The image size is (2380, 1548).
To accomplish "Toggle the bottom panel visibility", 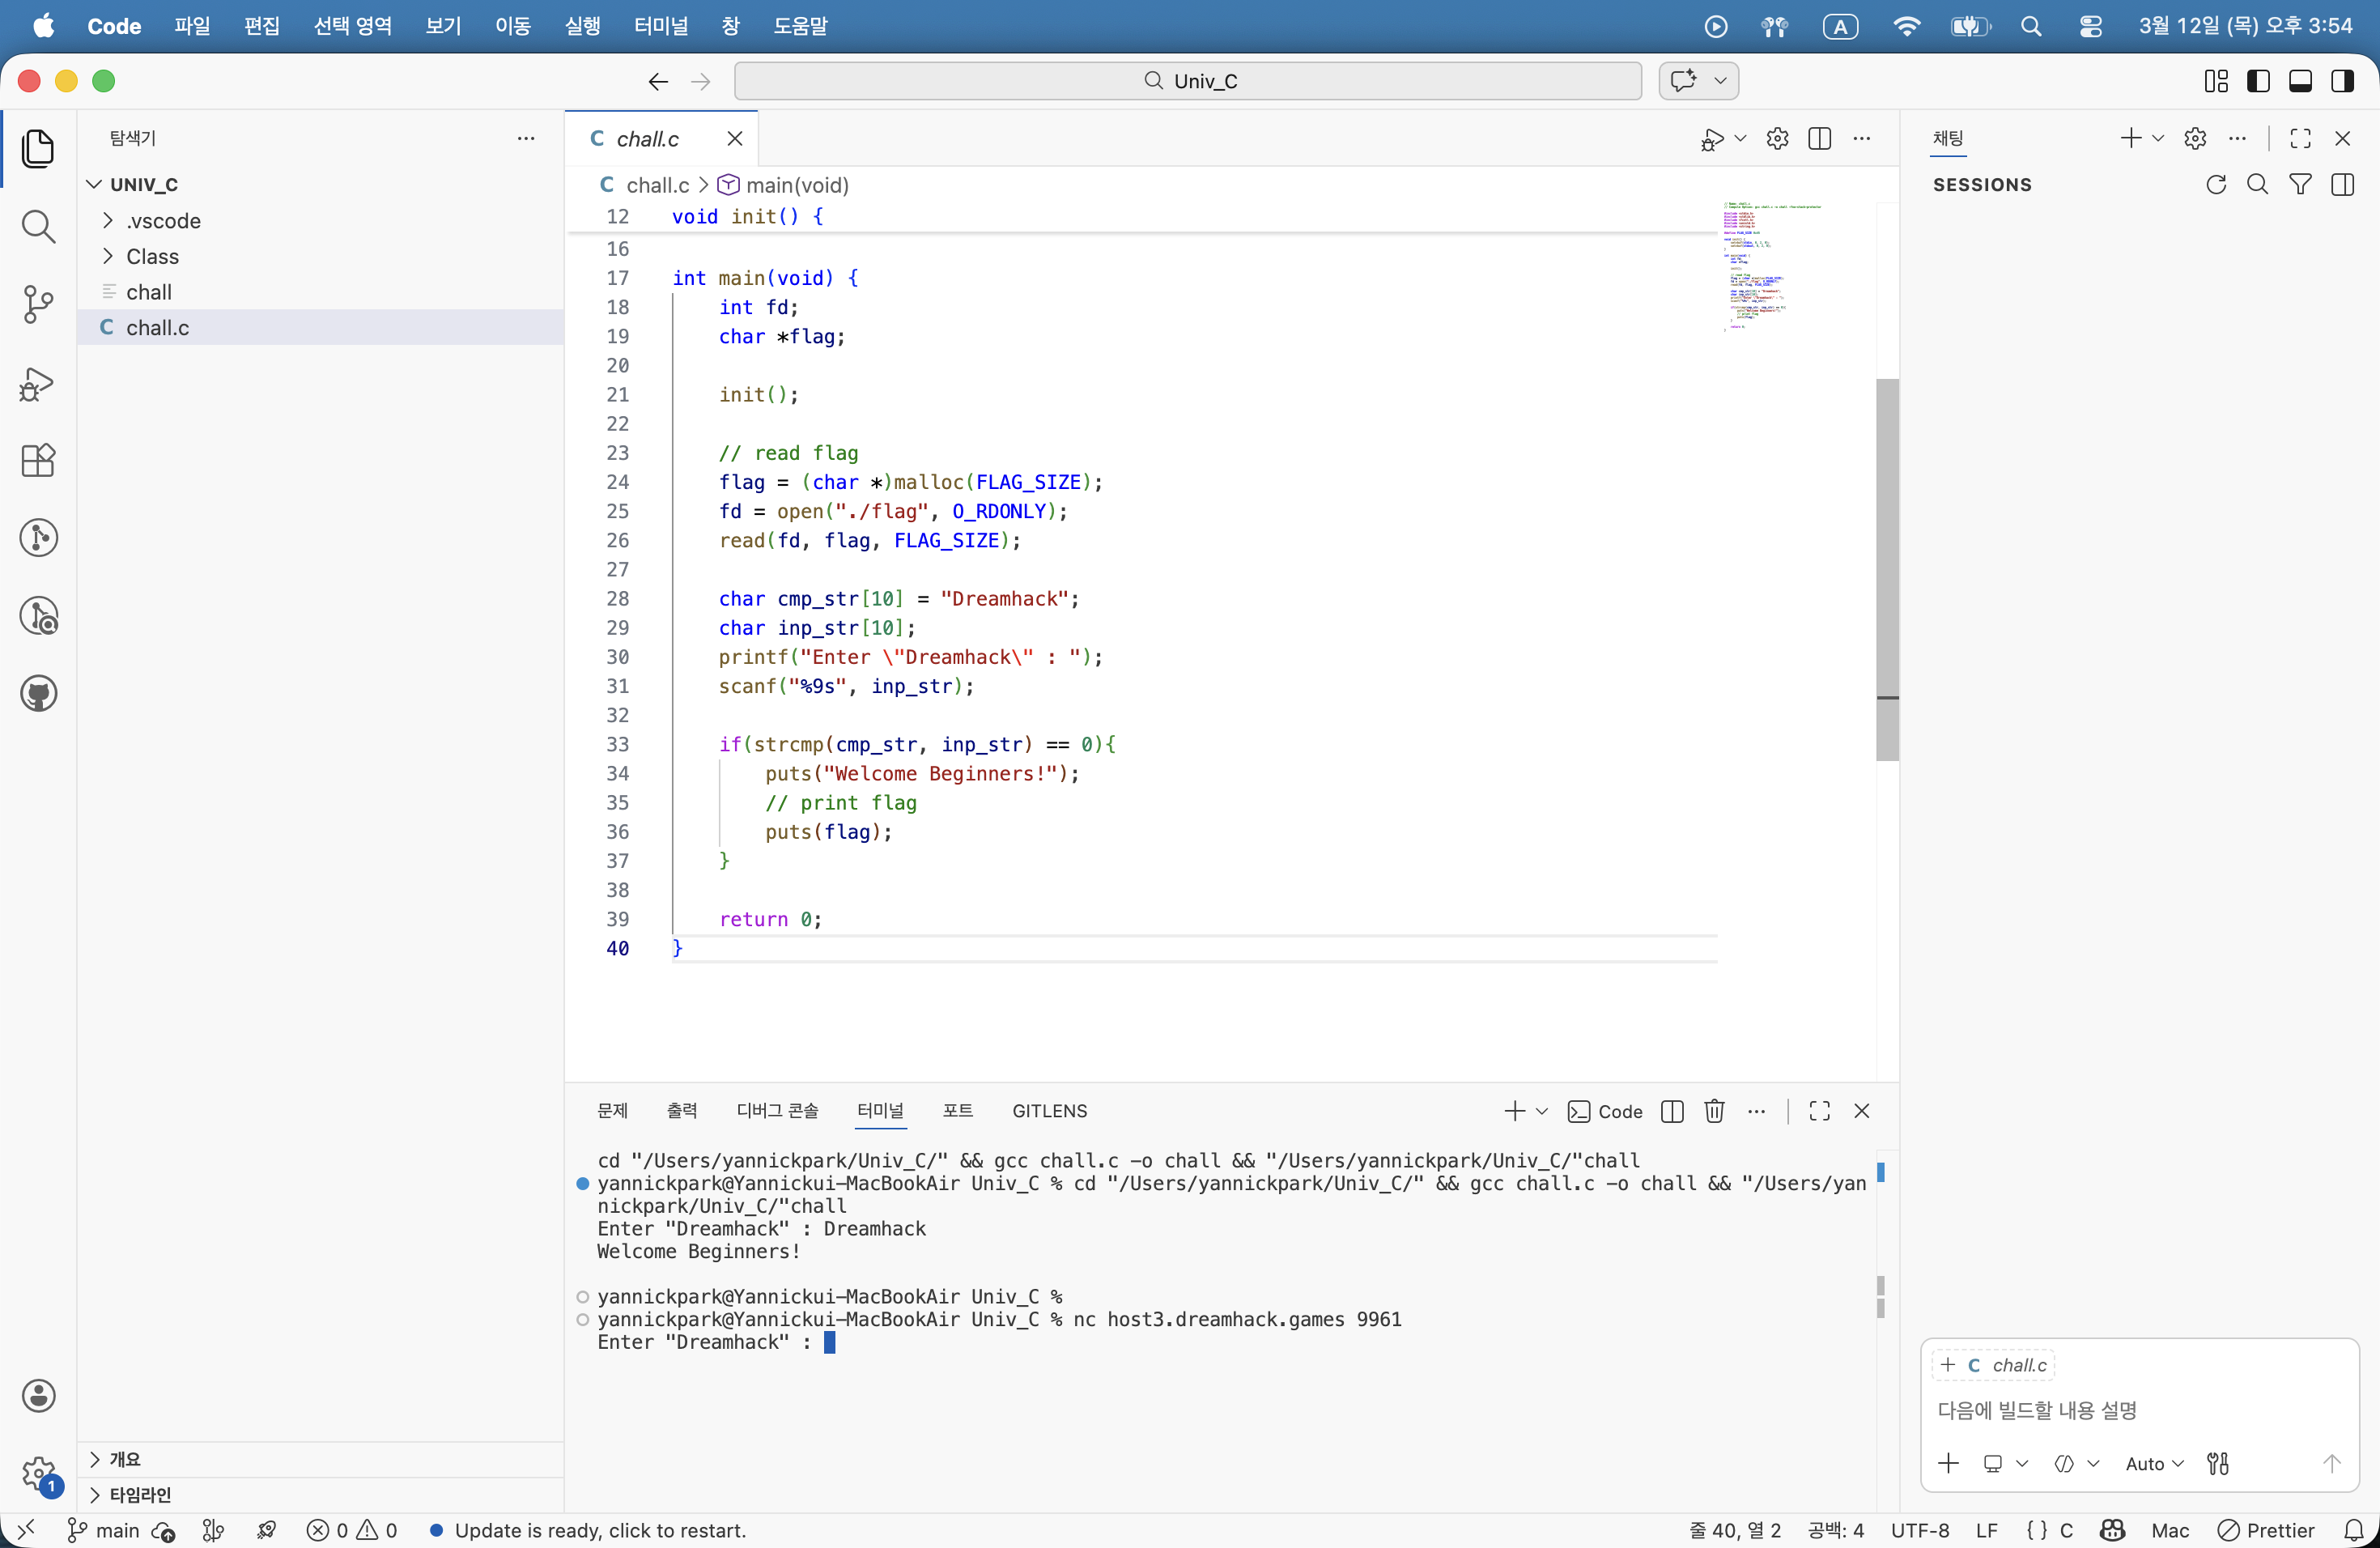I will [x=2299, y=81].
